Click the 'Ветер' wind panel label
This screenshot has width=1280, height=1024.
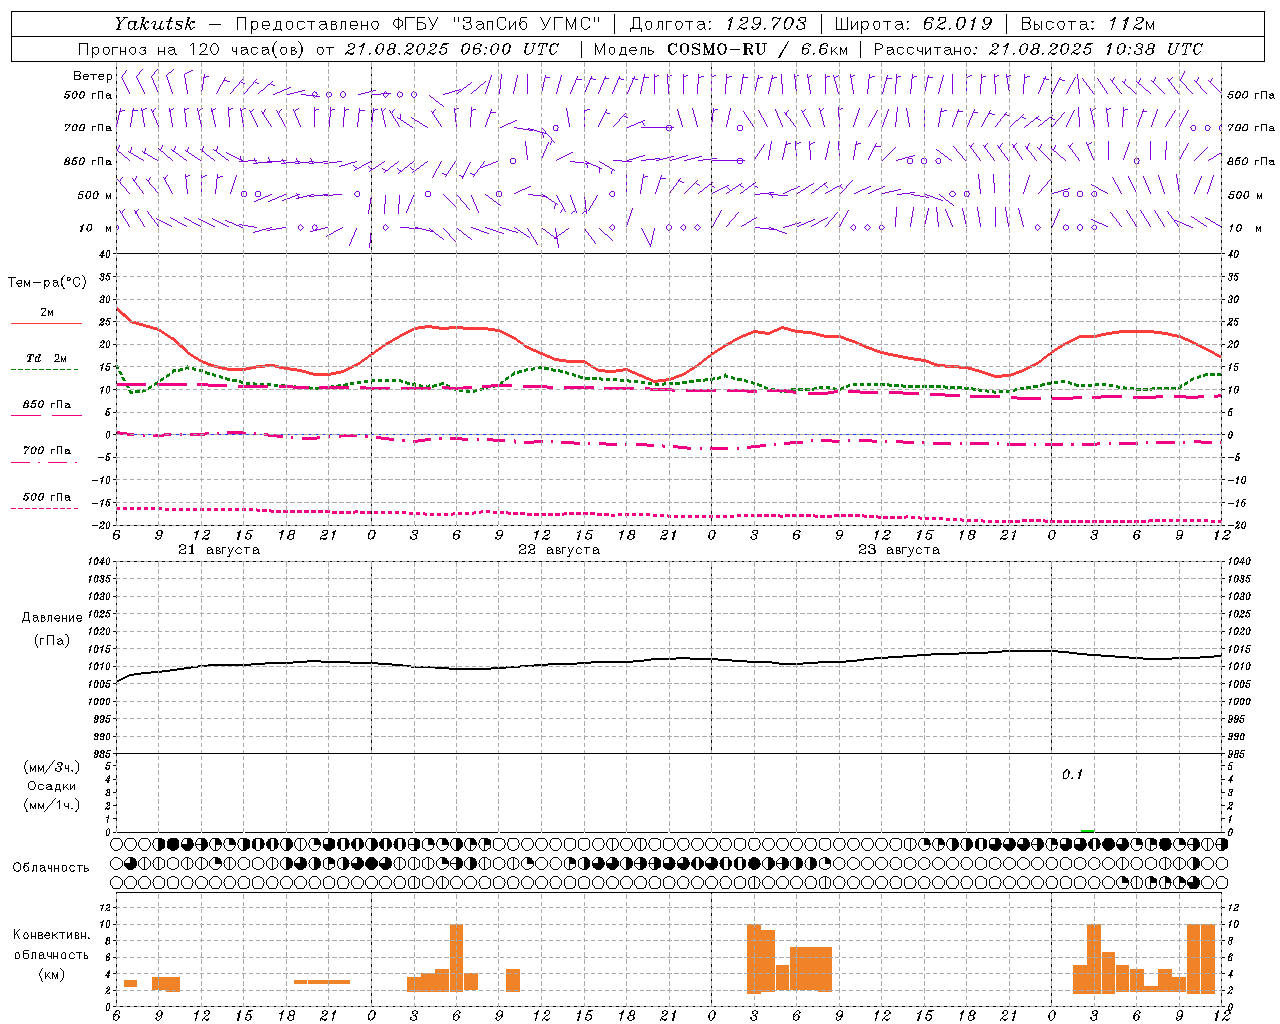point(92,76)
